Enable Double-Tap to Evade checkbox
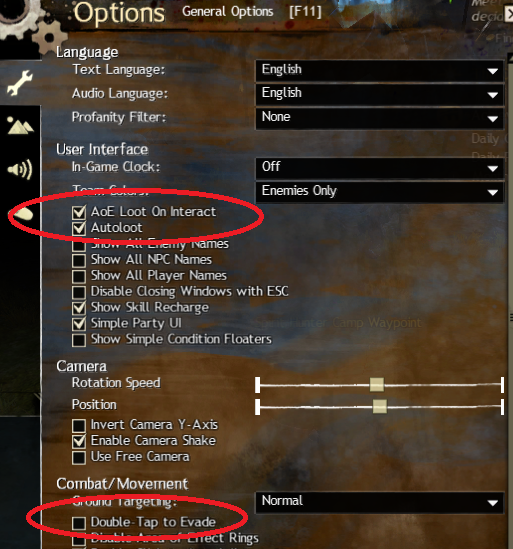Viewport: 513px width, 549px height. [79, 523]
